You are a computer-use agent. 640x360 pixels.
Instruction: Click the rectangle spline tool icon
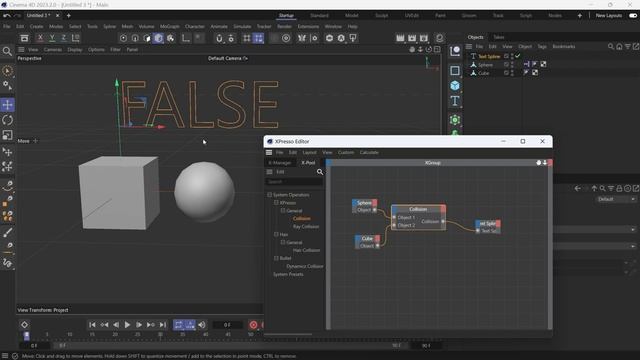tap(455, 71)
